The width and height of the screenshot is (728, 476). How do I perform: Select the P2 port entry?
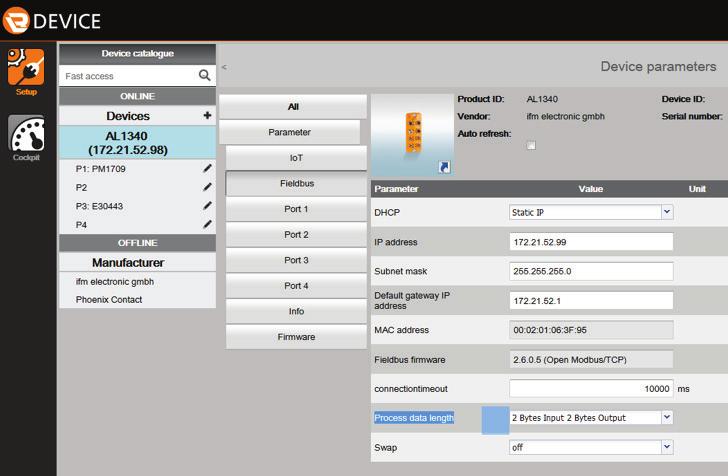click(81, 187)
